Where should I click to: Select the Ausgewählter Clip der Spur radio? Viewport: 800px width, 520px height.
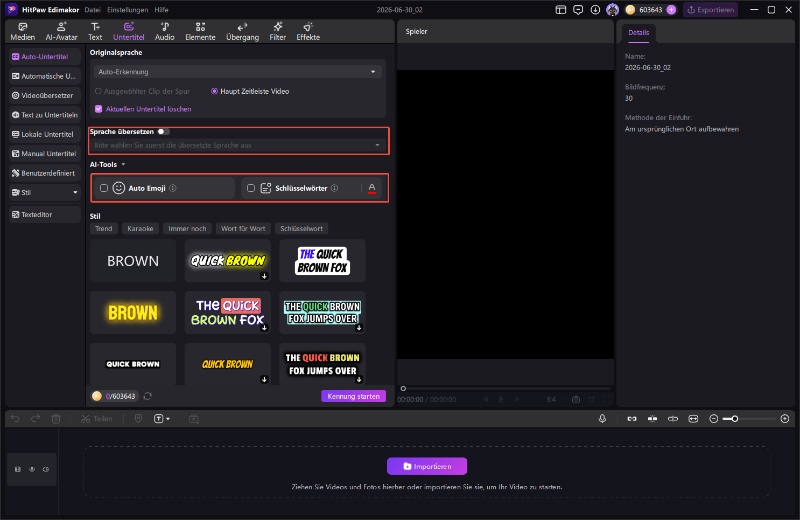coord(98,91)
